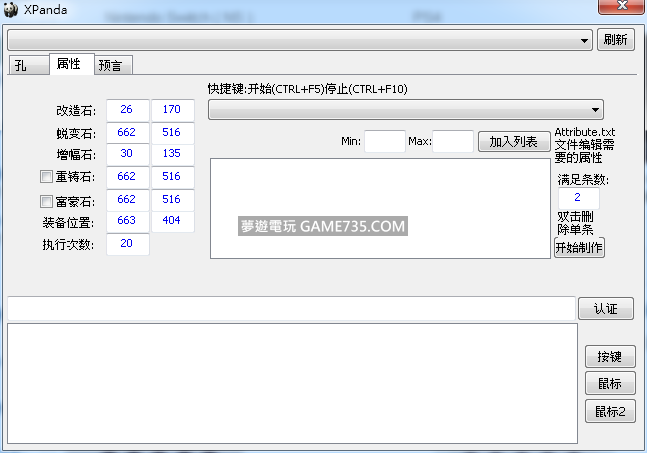Click 增幅石 field showing 30
Image resolution: width=647 pixels, height=453 pixels.
coord(128,154)
